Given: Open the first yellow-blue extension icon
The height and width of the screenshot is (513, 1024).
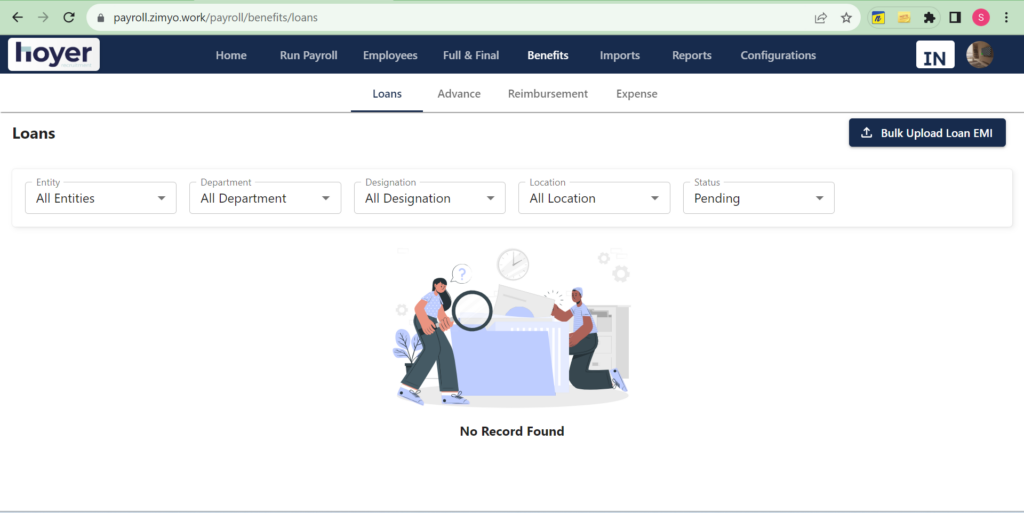Looking at the screenshot, I should (x=878, y=18).
